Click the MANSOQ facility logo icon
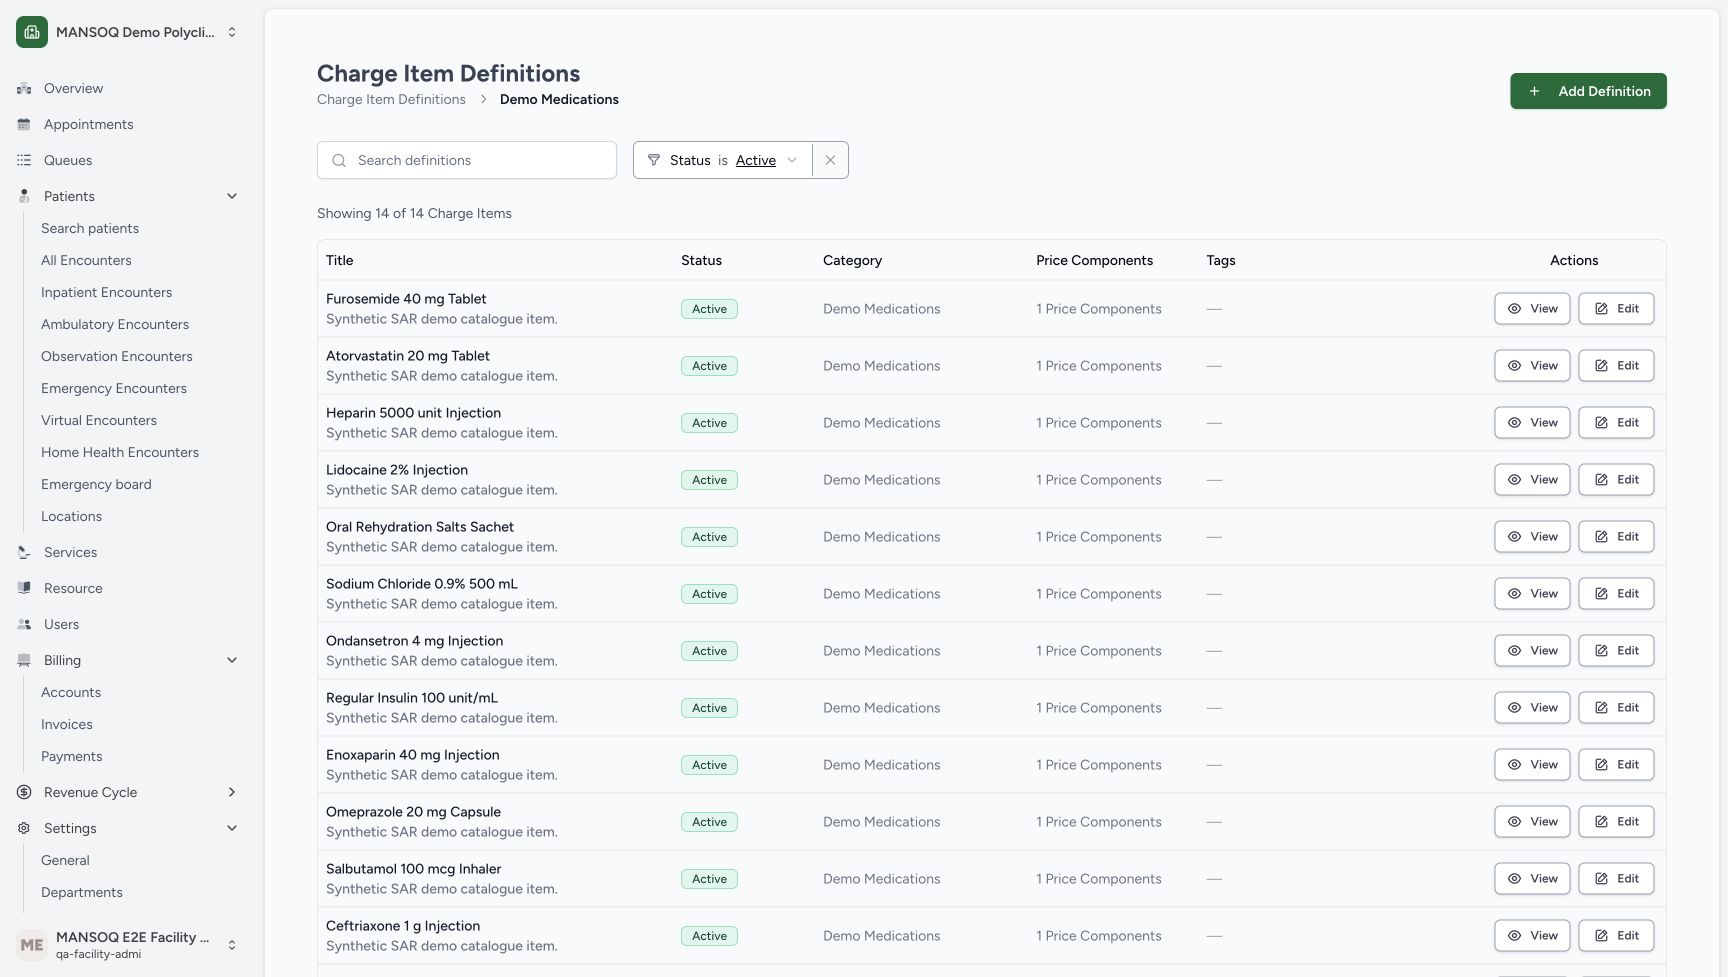Screen dimensions: 1728x977 pos(32,32)
